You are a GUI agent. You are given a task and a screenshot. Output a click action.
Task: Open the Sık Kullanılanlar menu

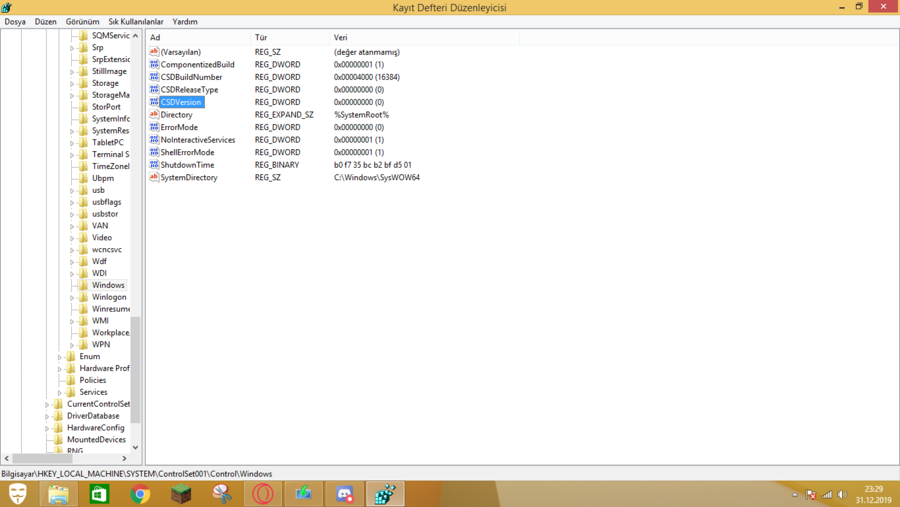click(136, 21)
